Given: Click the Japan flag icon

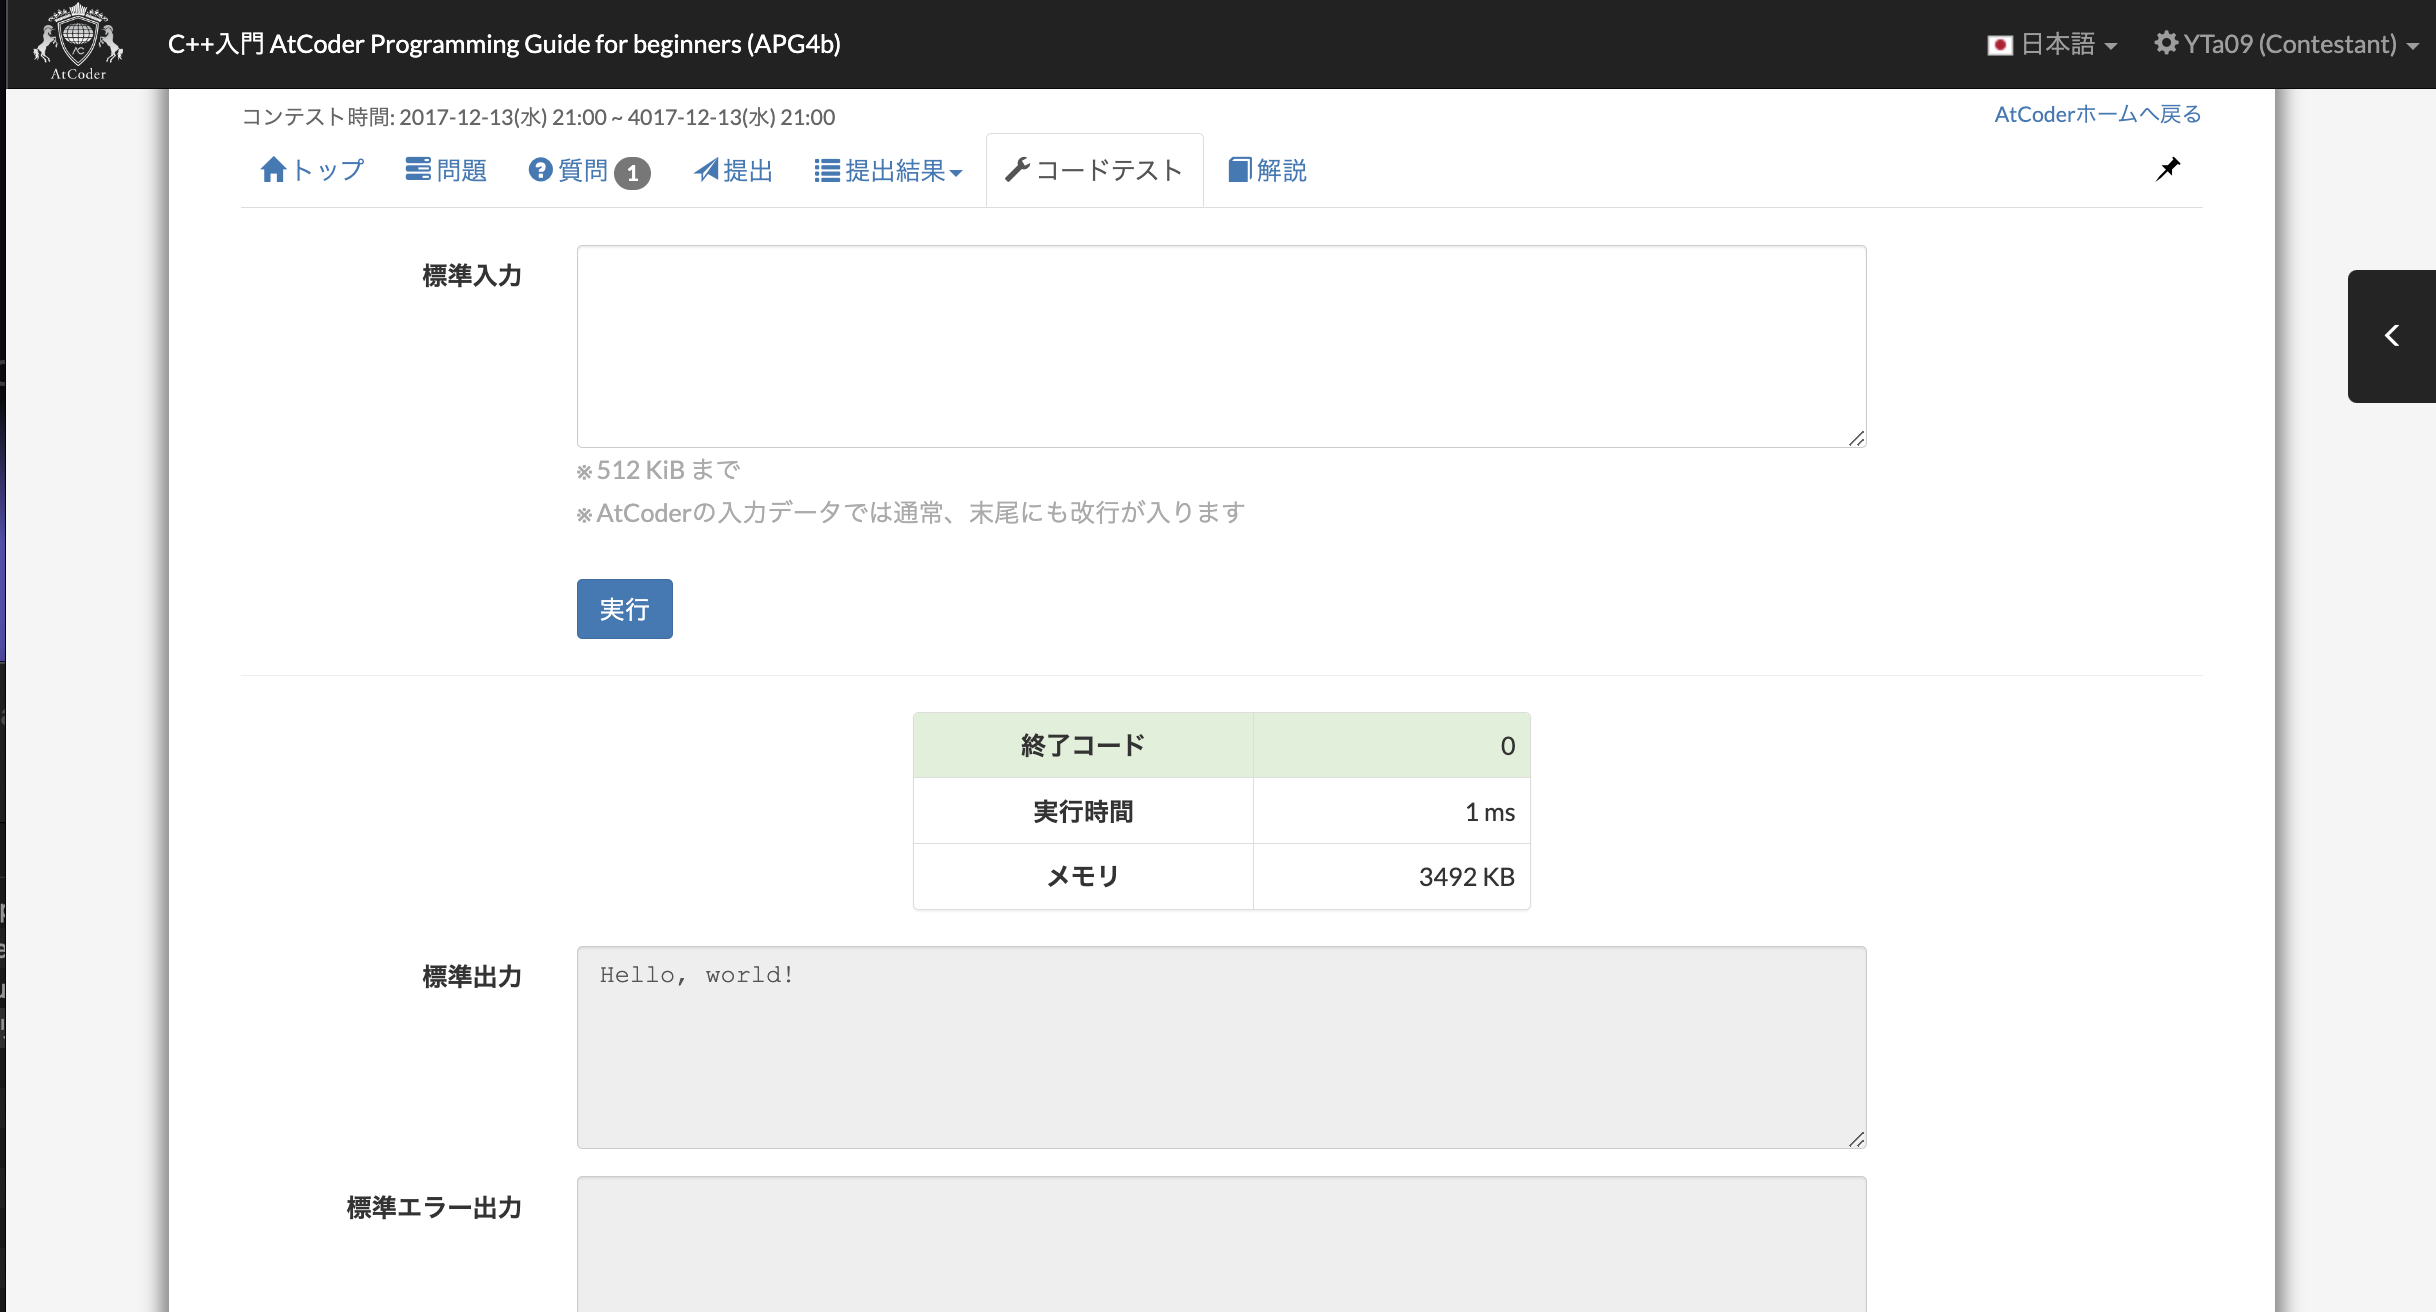Looking at the screenshot, I should click(2000, 45).
